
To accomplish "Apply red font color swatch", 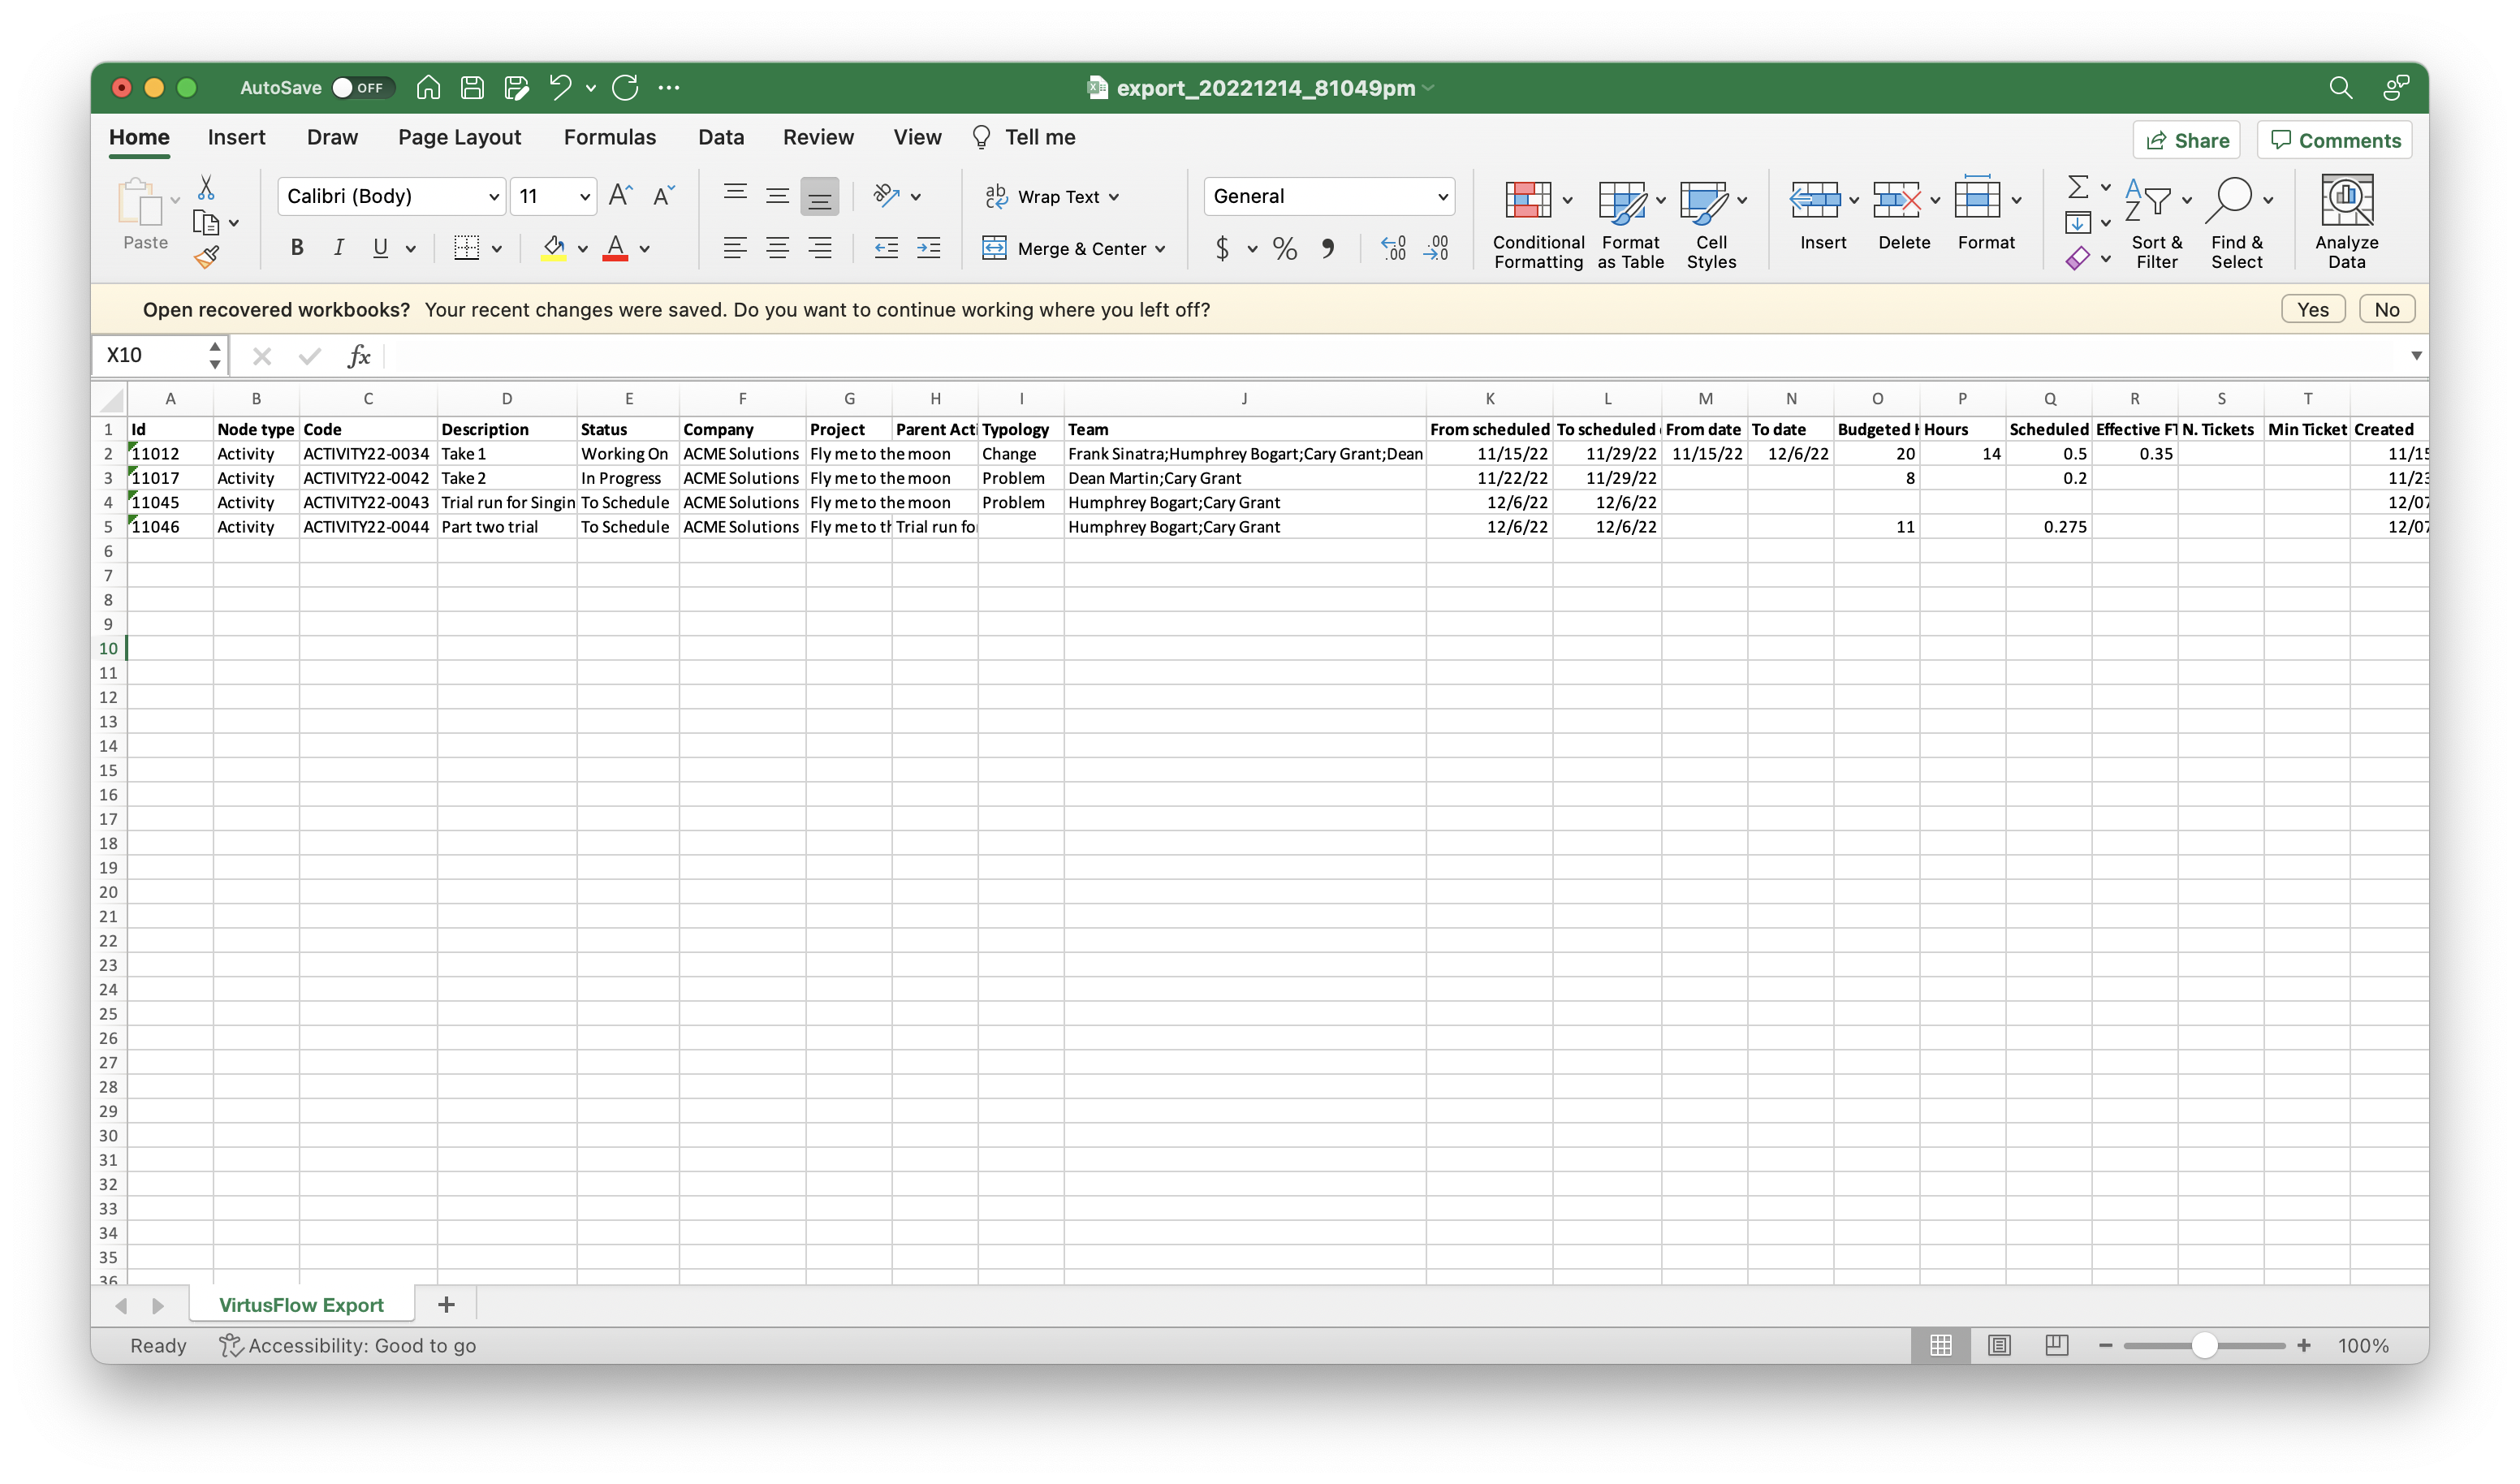I will (x=615, y=248).
